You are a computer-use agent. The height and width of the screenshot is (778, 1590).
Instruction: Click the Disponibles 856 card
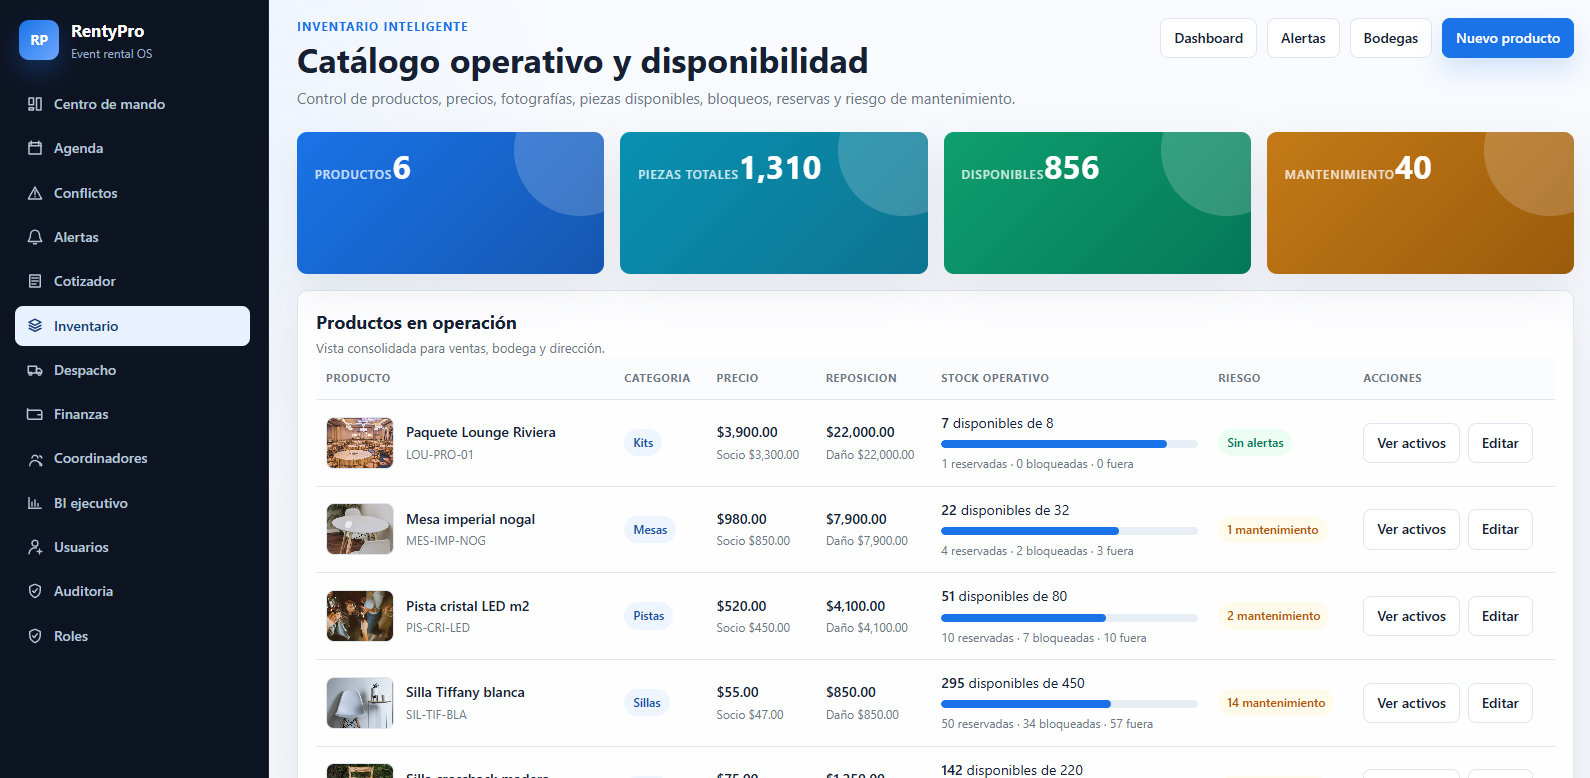[1097, 203]
